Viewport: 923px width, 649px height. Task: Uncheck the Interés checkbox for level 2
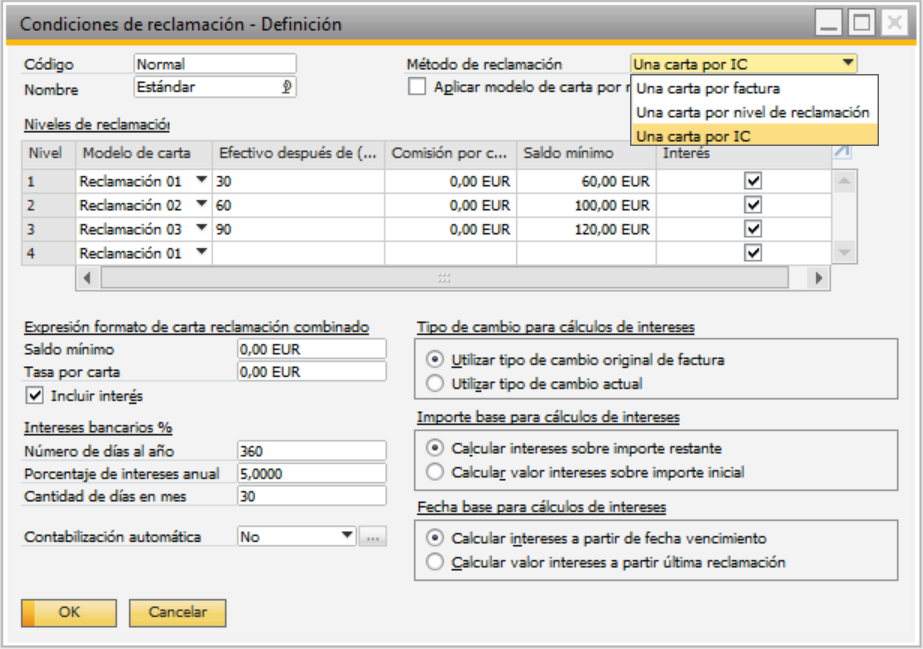coord(753,205)
